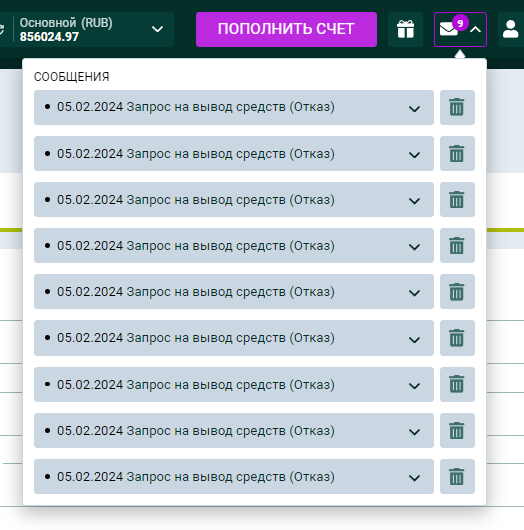The height and width of the screenshot is (530, 524).
Task: Delete the seventh withdrawal request message
Action: pos(457,384)
